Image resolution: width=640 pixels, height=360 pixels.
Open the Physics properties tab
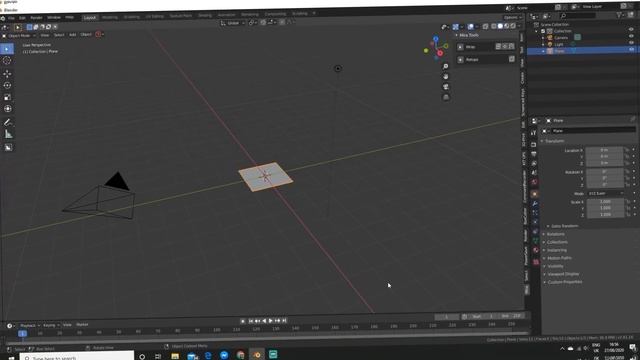click(x=535, y=222)
